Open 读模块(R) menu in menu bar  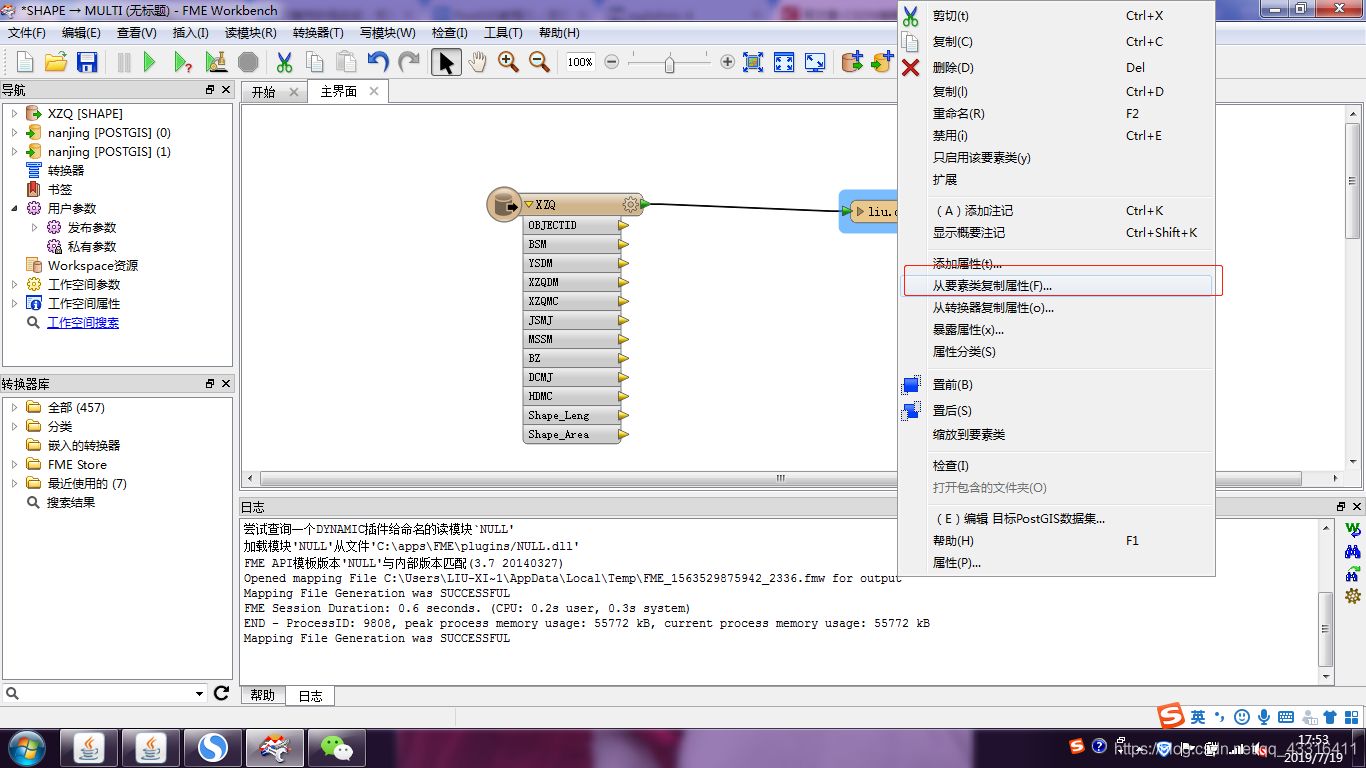point(251,33)
